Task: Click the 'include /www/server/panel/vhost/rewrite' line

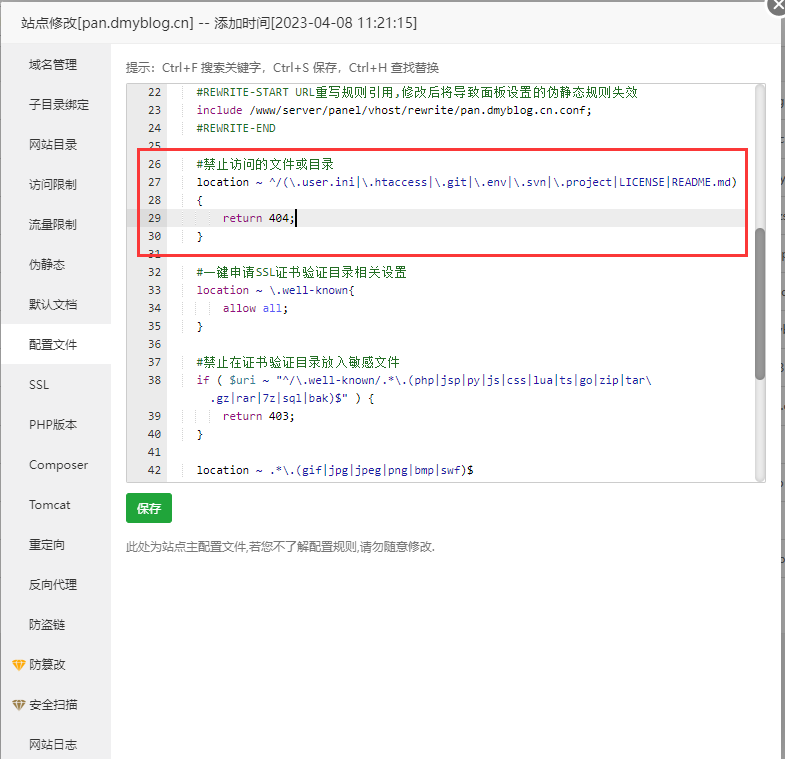Action: 394,110
